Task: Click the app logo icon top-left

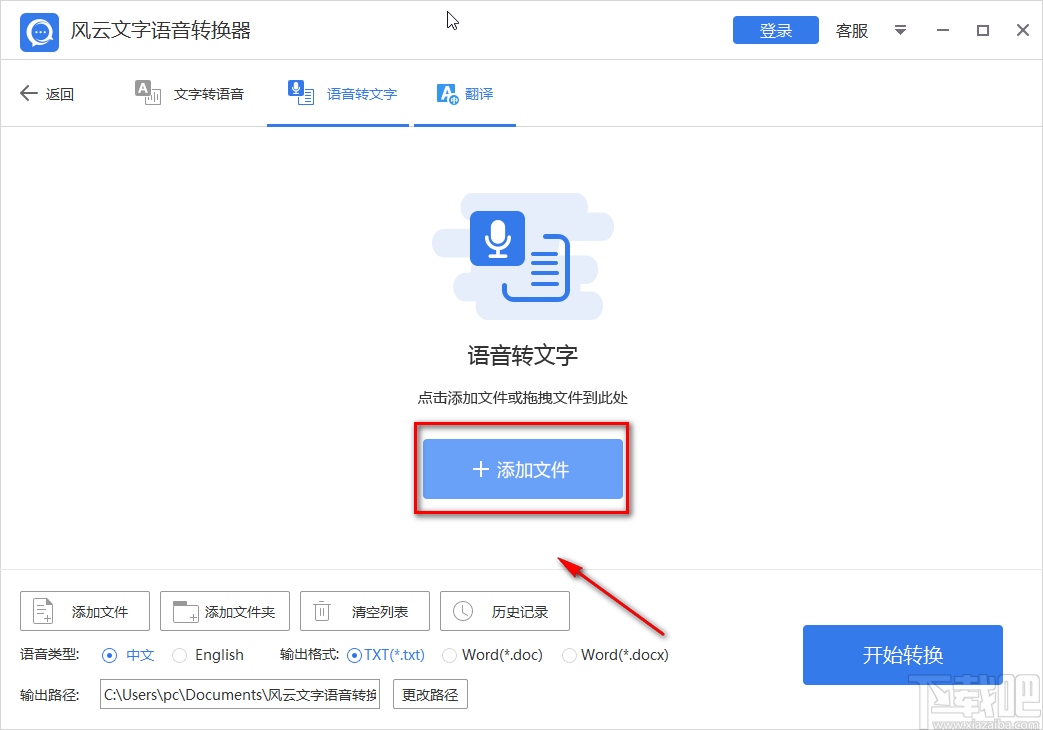Action: pyautogui.click(x=38, y=31)
